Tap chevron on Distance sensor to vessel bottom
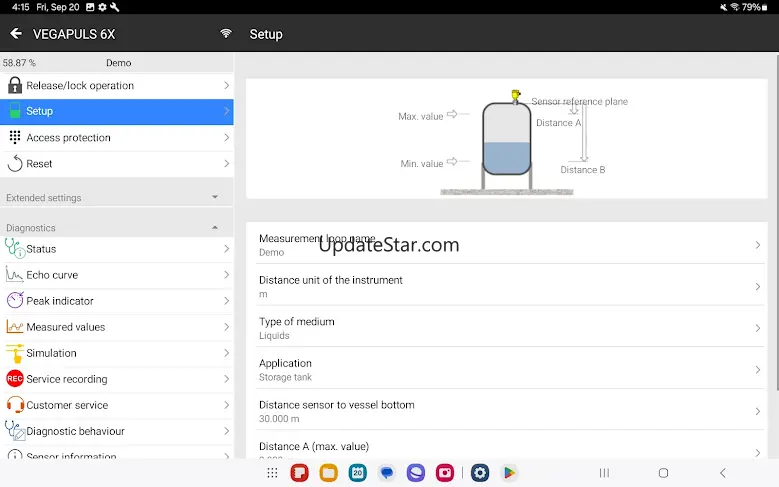 (758, 411)
